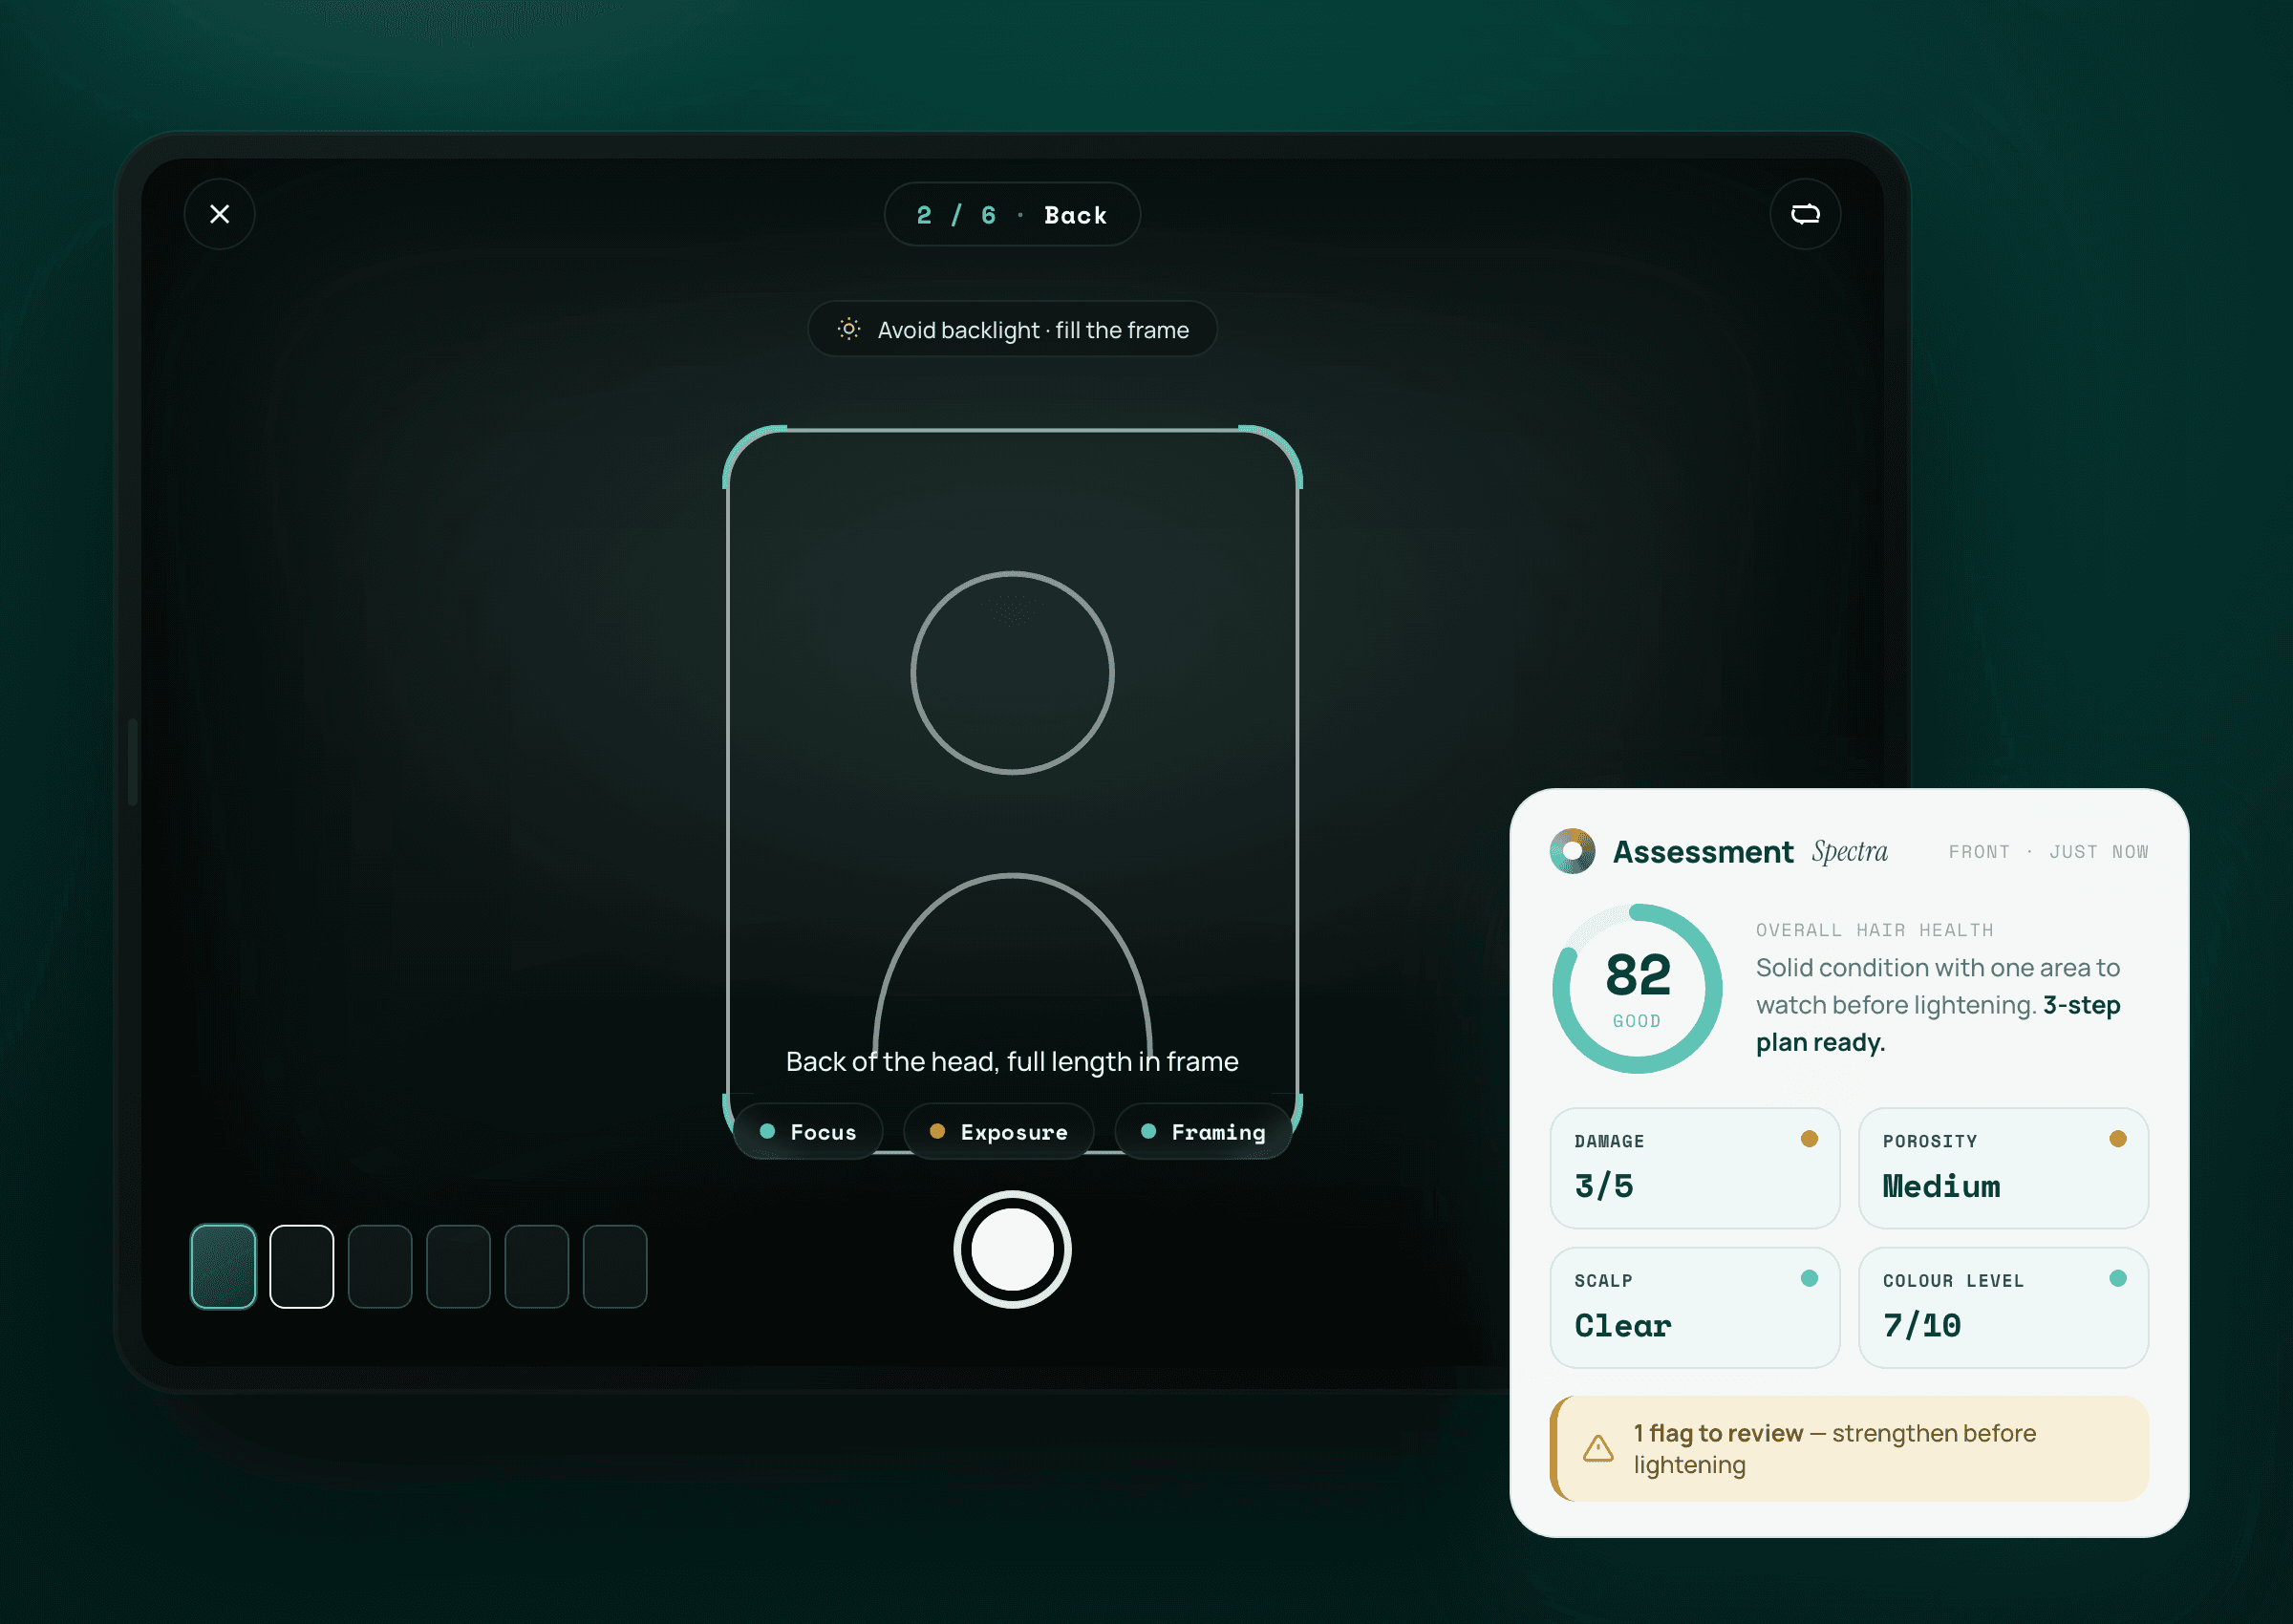Screen dimensions: 2293x1624
Task: Select the second, white-outlined thumbnail slot
Action: pos(301,1266)
